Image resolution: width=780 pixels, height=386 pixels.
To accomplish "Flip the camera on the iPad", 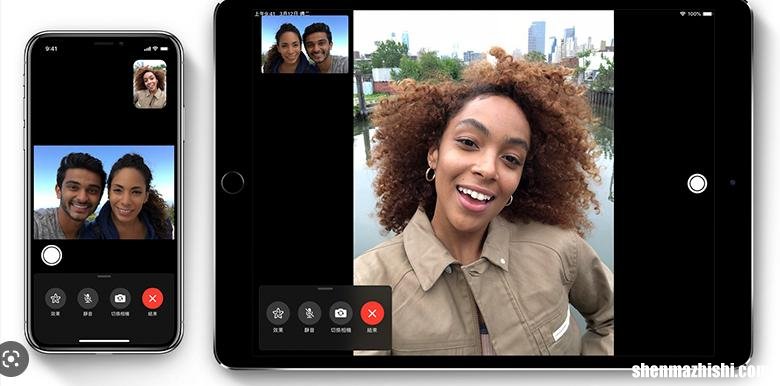I will (x=341, y=313).
